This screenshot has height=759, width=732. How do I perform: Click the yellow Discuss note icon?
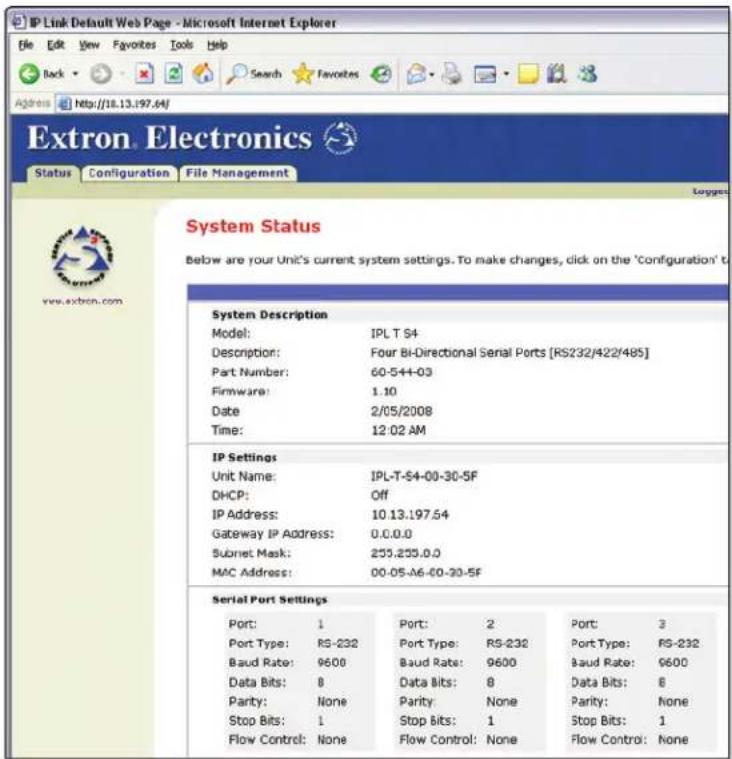528,74
